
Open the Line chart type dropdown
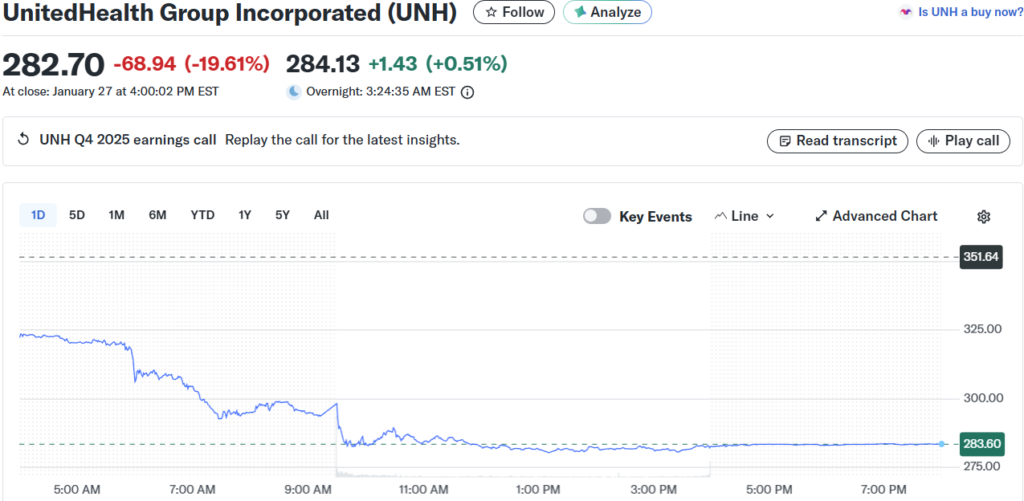coord(745,216)
